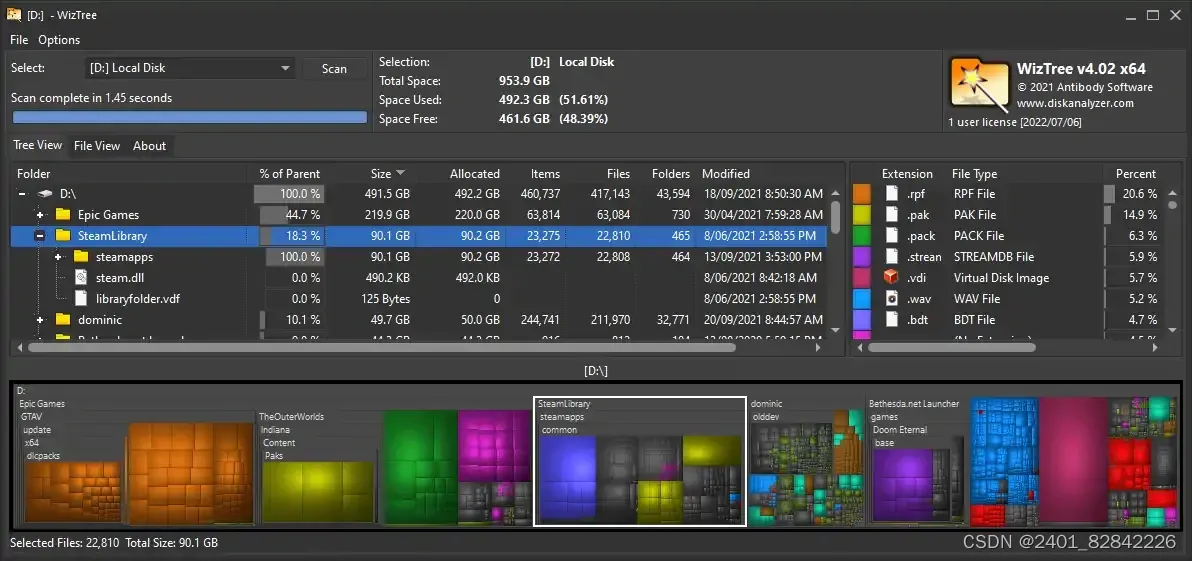Click the scan progress bar
Screen dimensions: 1192x561
189,117
